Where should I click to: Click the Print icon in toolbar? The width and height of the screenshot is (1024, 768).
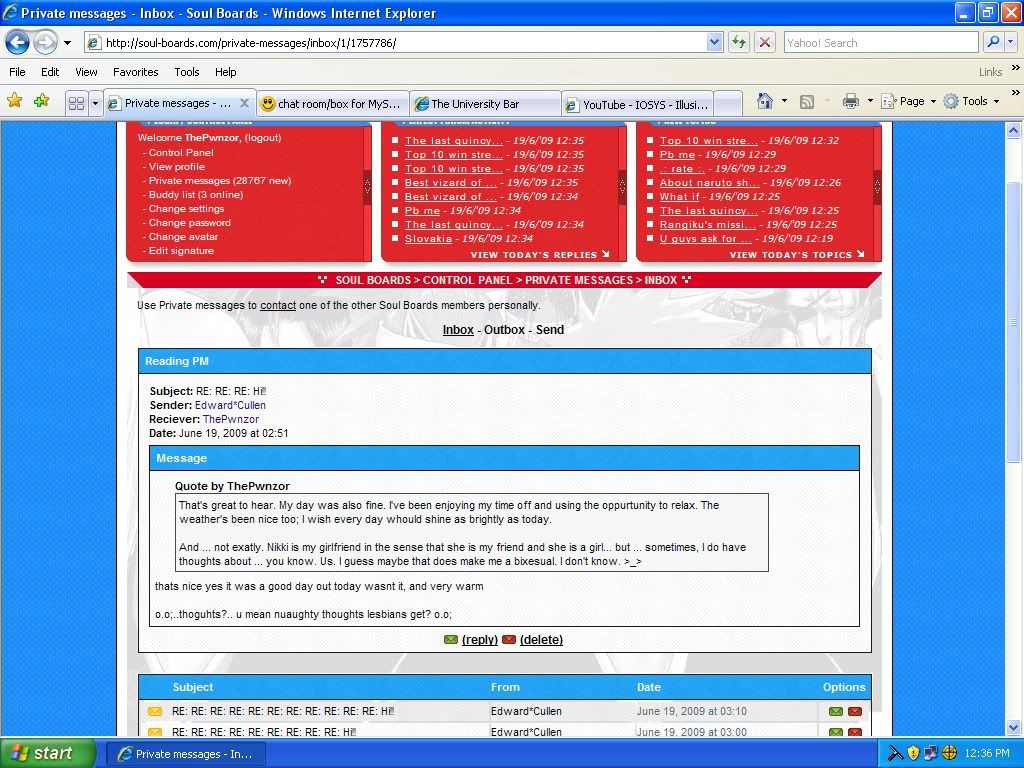click(850, 101)
